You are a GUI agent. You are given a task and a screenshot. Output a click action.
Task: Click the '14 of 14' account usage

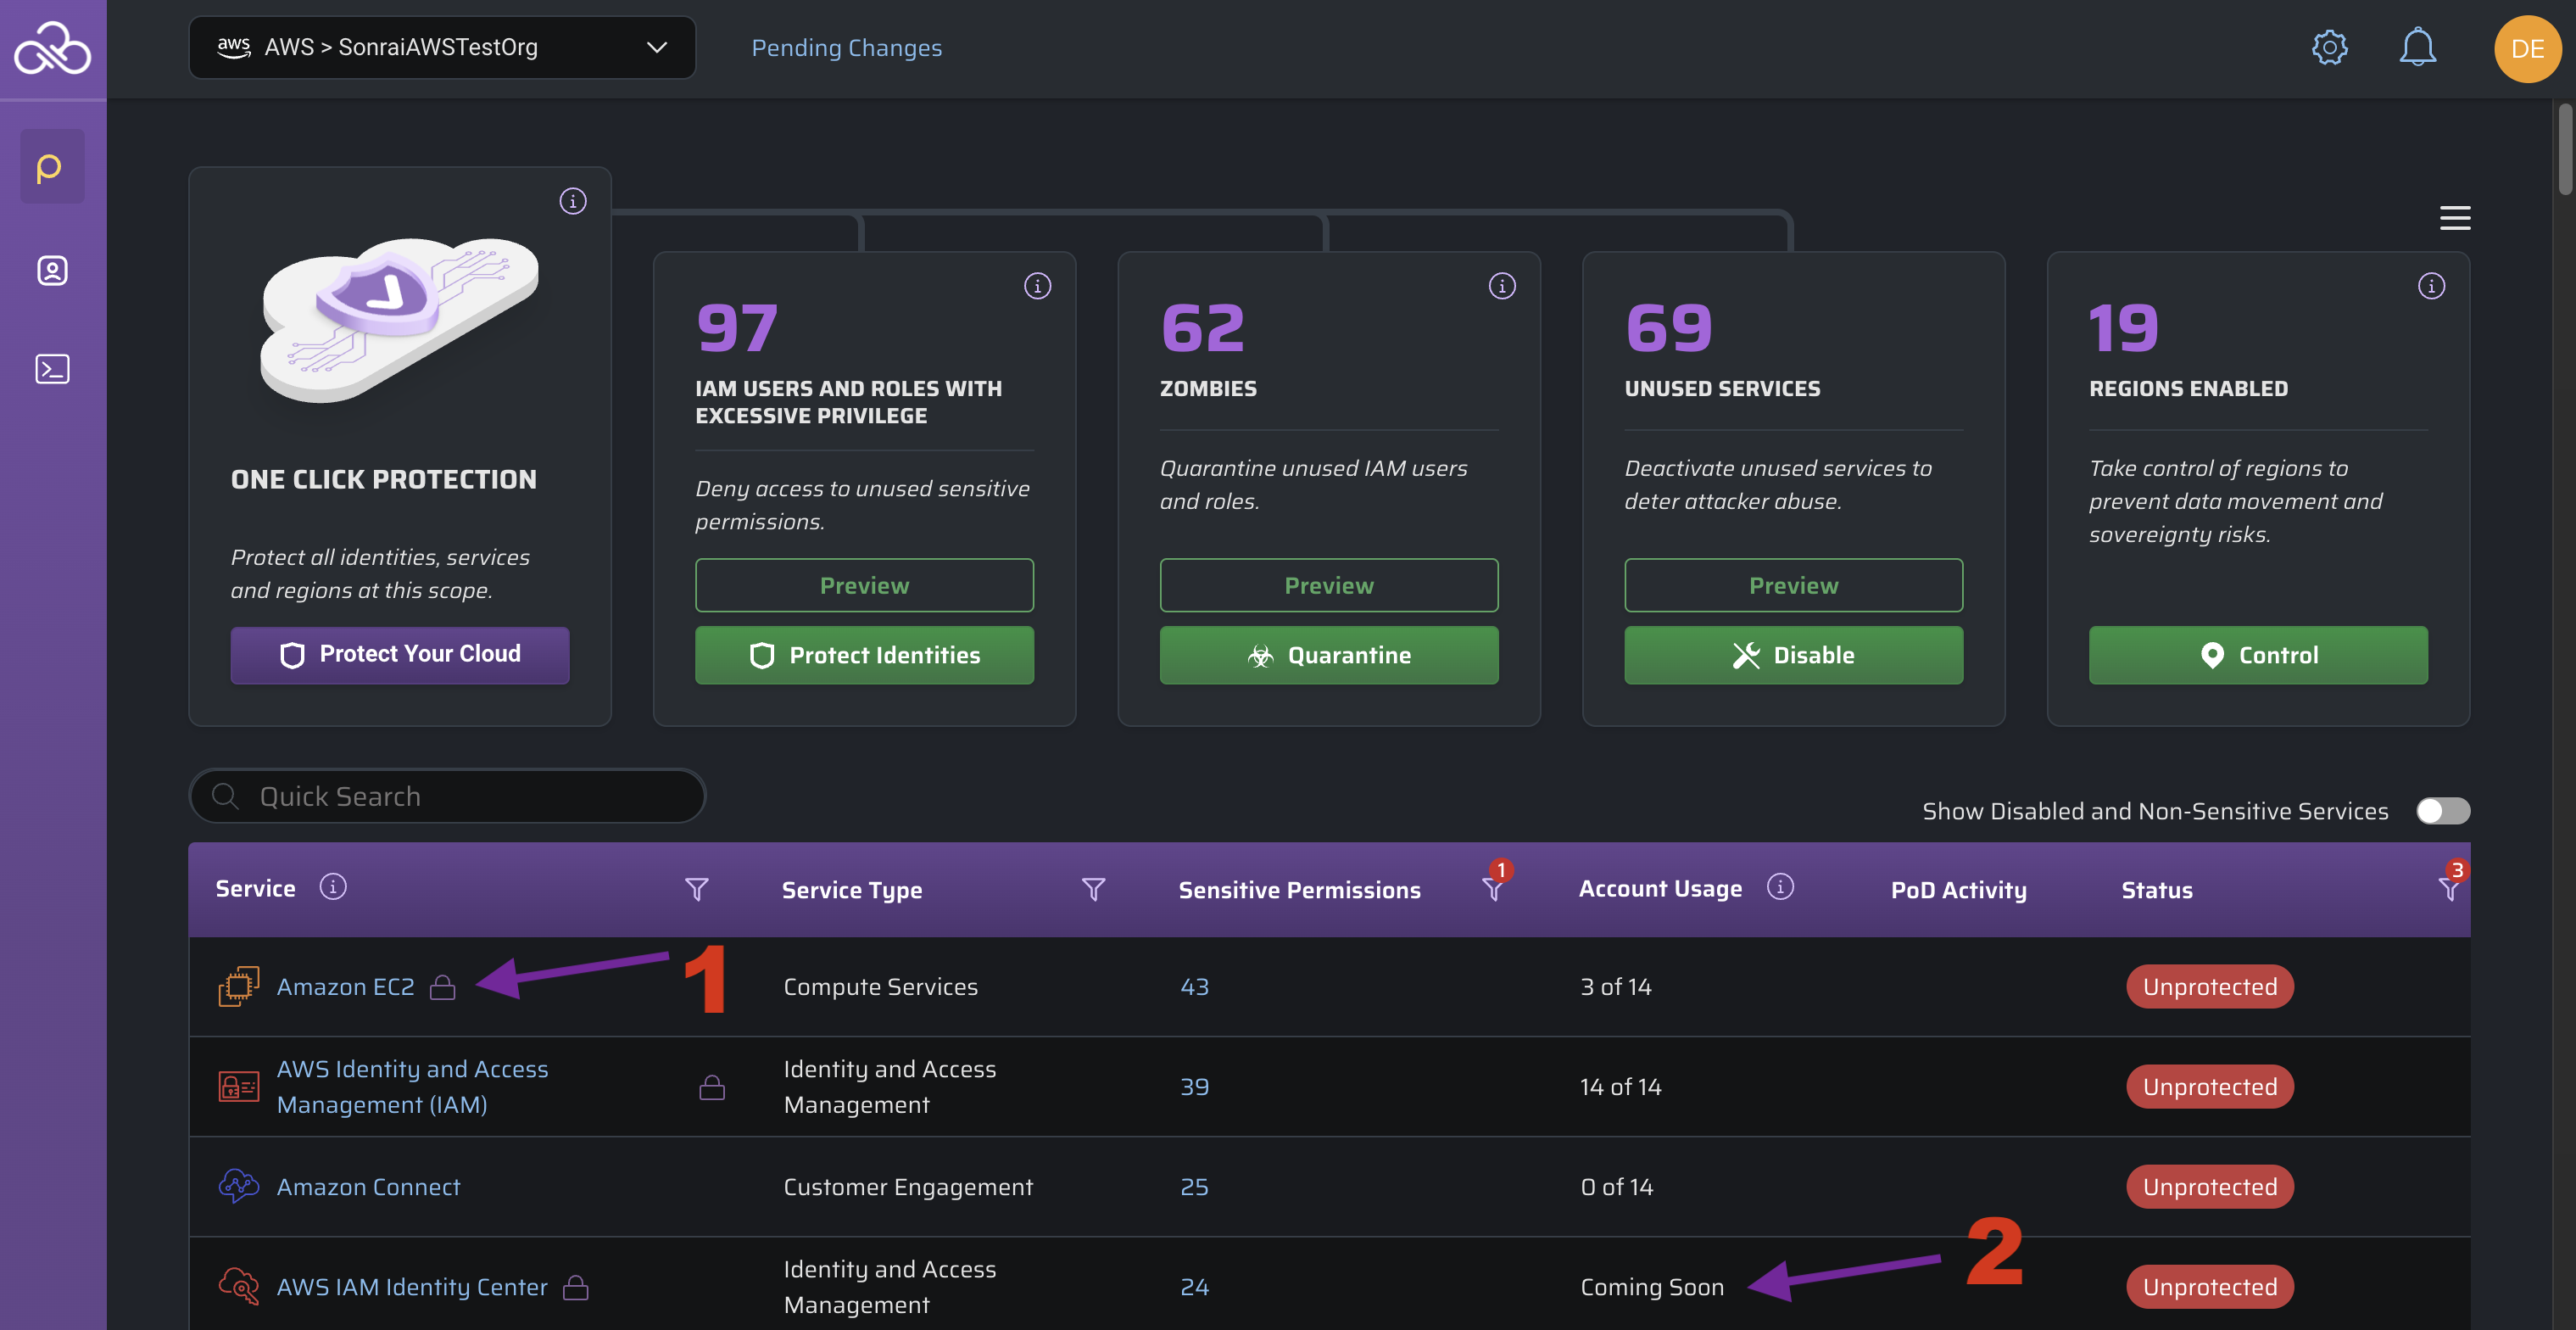(x=1620, y=1087)
